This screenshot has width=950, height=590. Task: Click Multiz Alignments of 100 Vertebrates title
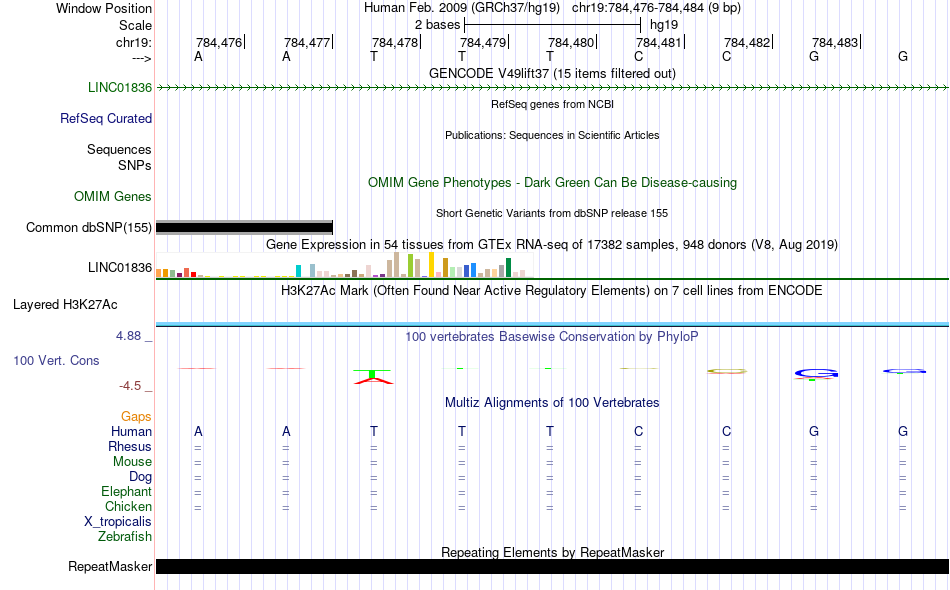(552, 403)
